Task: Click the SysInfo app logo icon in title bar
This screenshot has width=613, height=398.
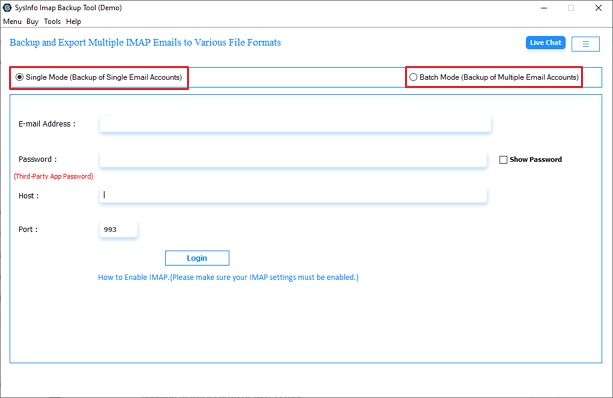Action: (x=7, y=7)
